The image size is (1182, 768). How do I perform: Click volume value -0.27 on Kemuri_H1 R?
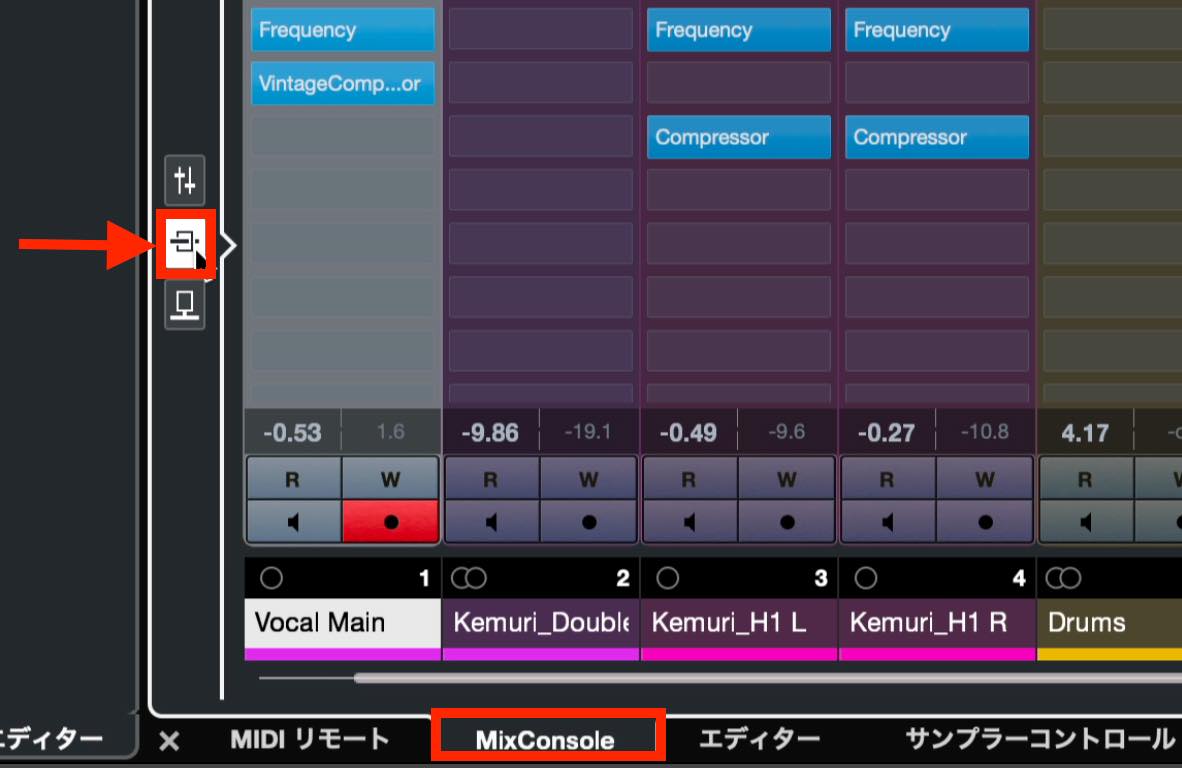(887, 433)
